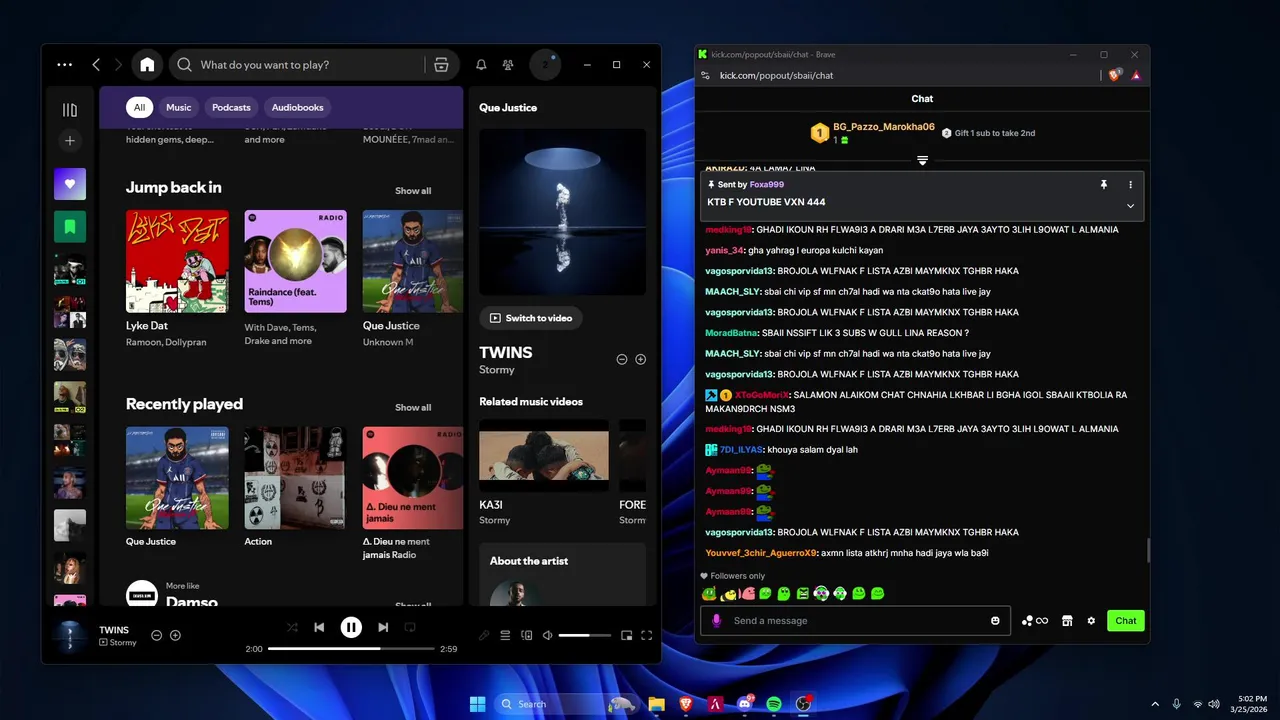
Task: Click the green Chat send button
Action: (1126, 621)
